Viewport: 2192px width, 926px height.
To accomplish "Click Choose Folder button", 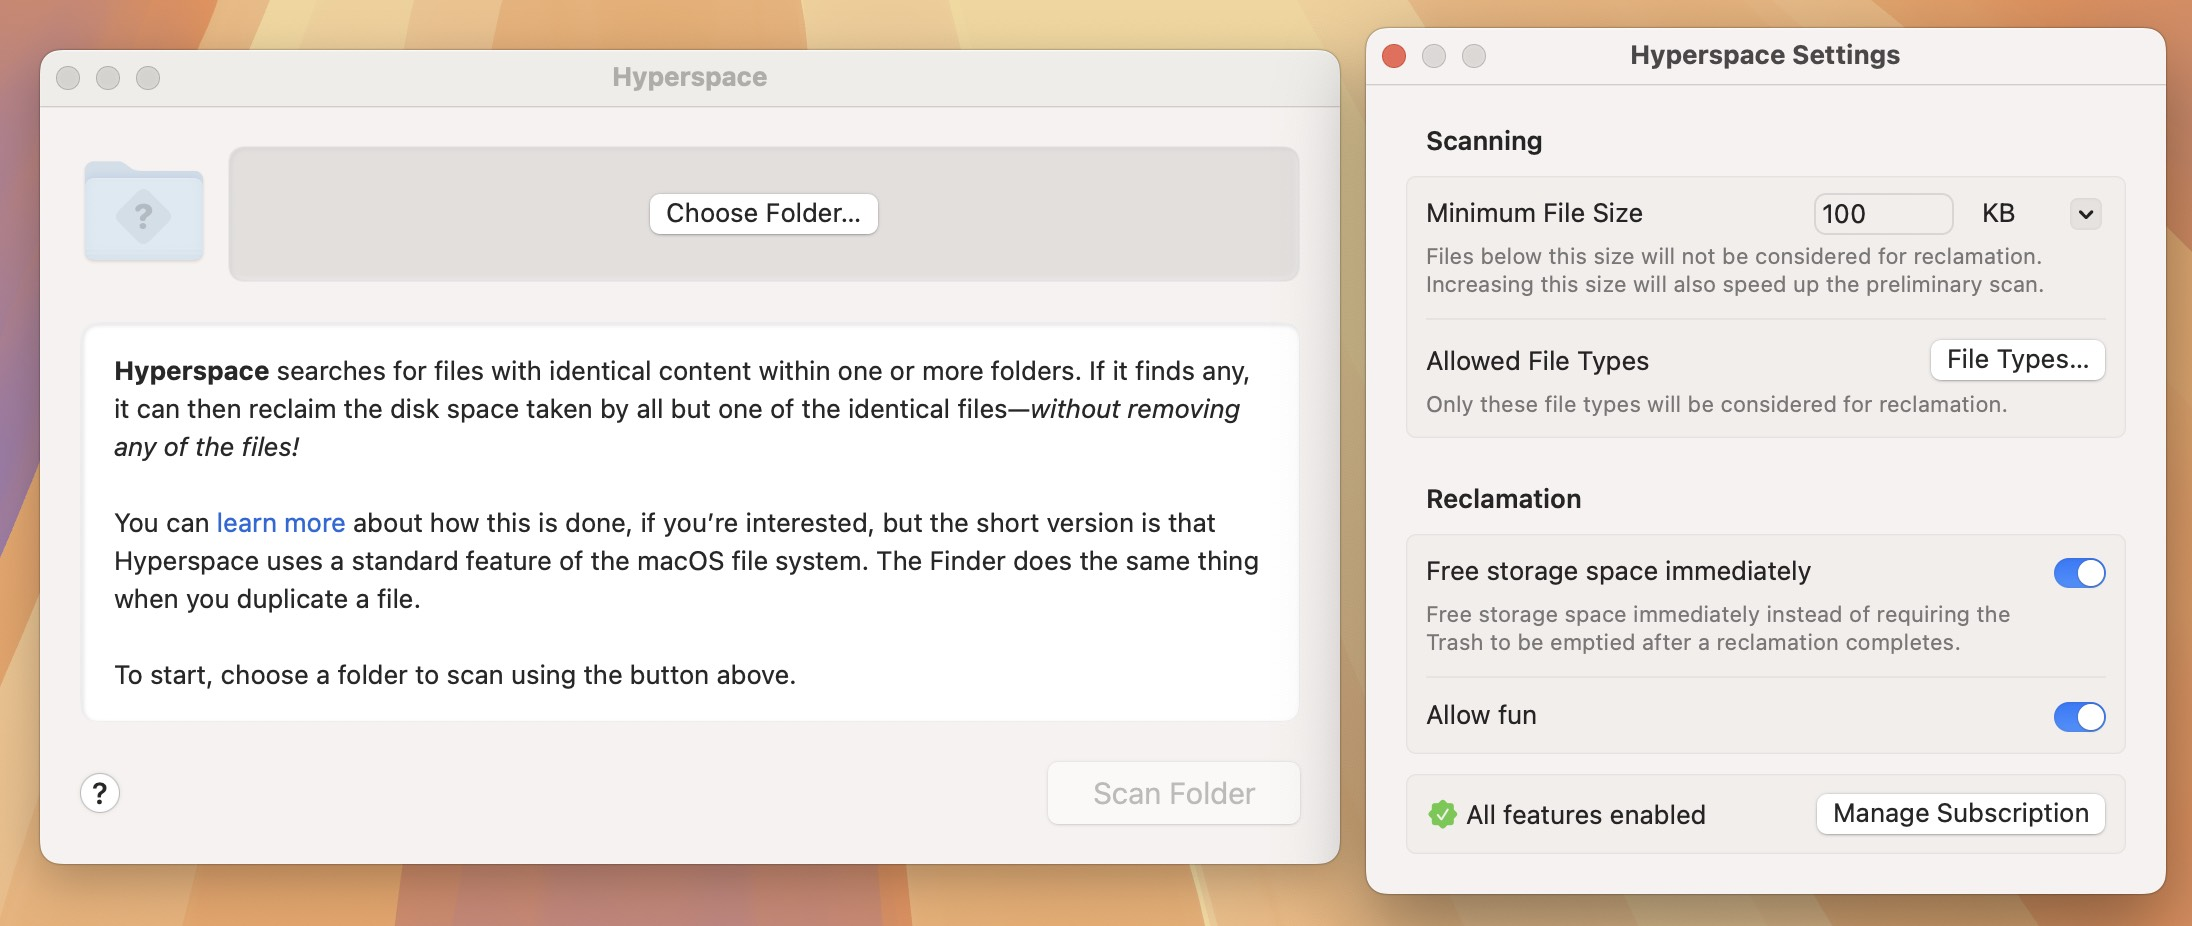I will click(764, 213).
